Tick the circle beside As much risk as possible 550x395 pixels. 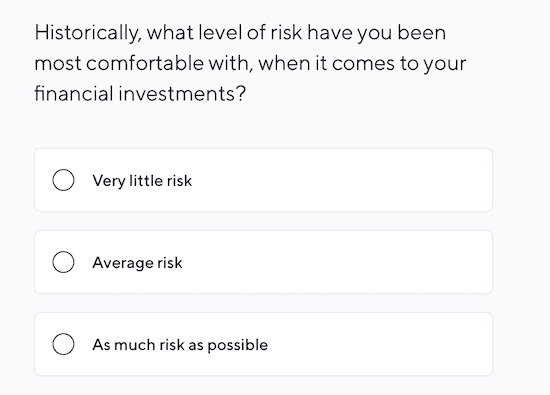63,344
